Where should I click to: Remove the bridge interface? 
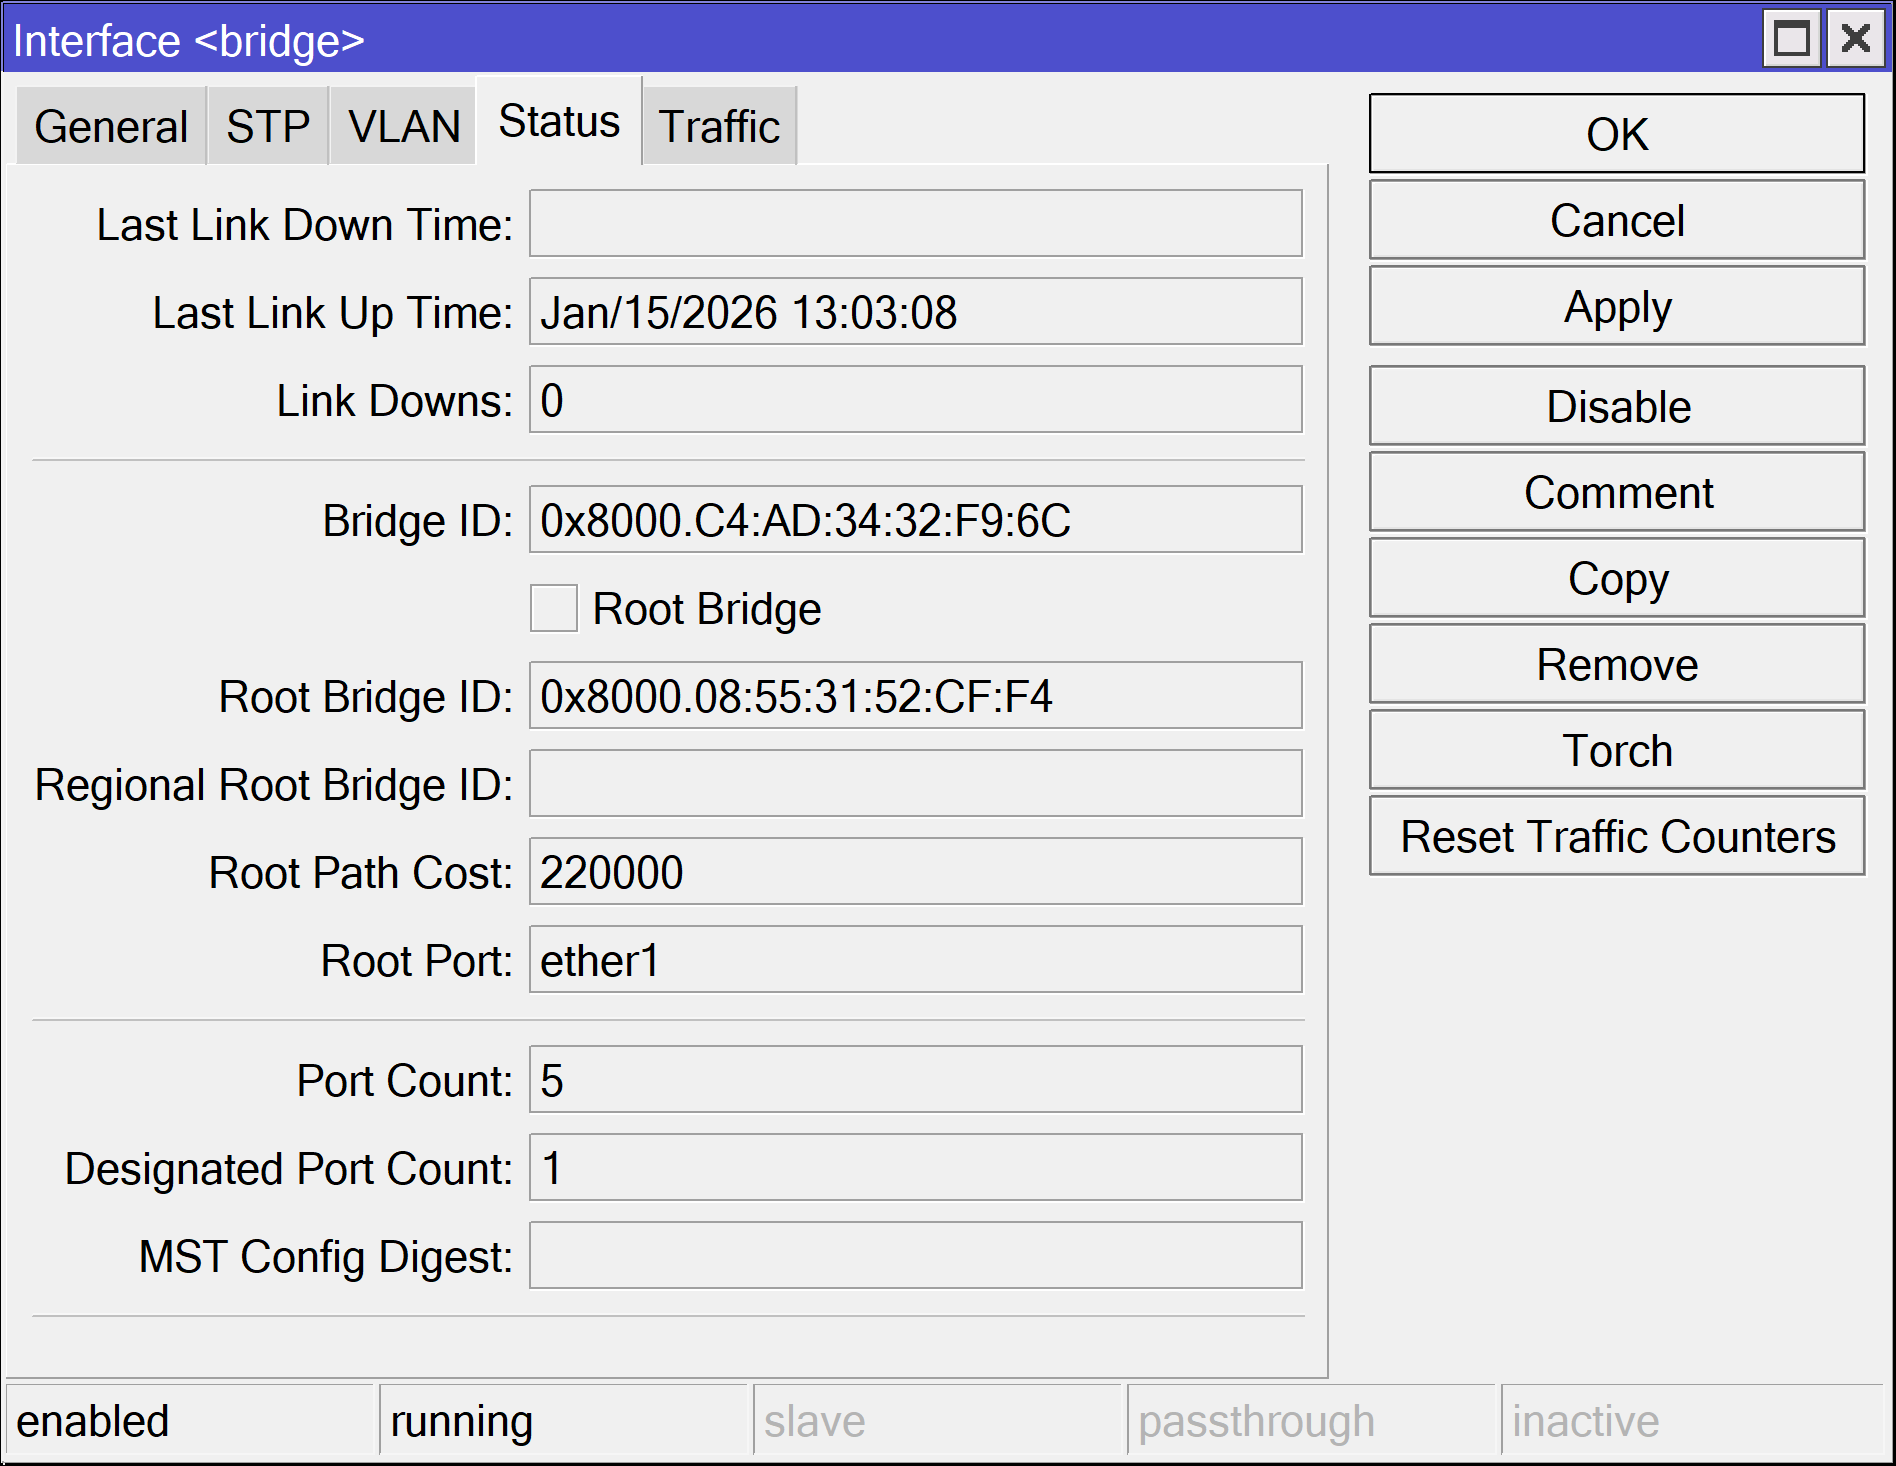tap(1615, 663)
